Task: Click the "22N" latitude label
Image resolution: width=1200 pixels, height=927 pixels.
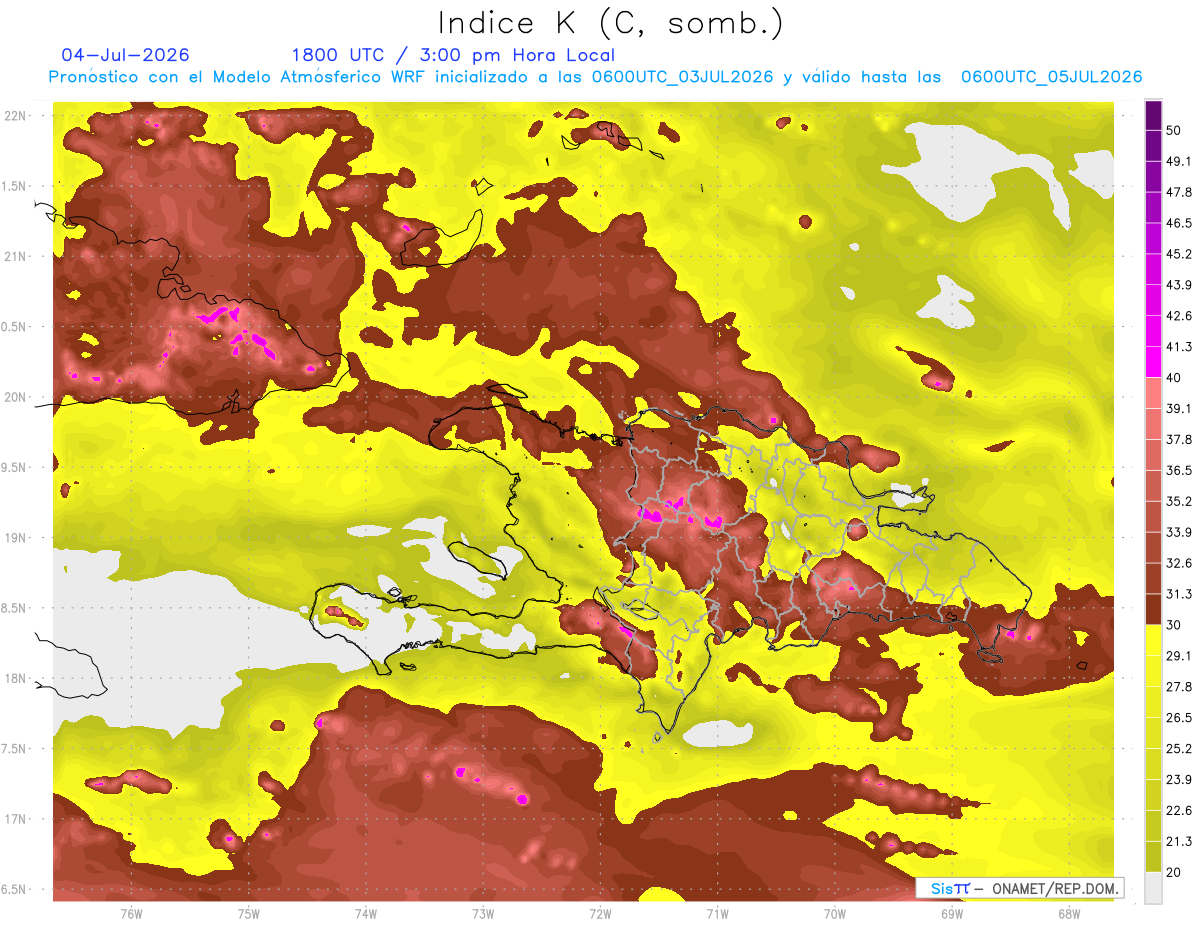Action: coord(16,115)
